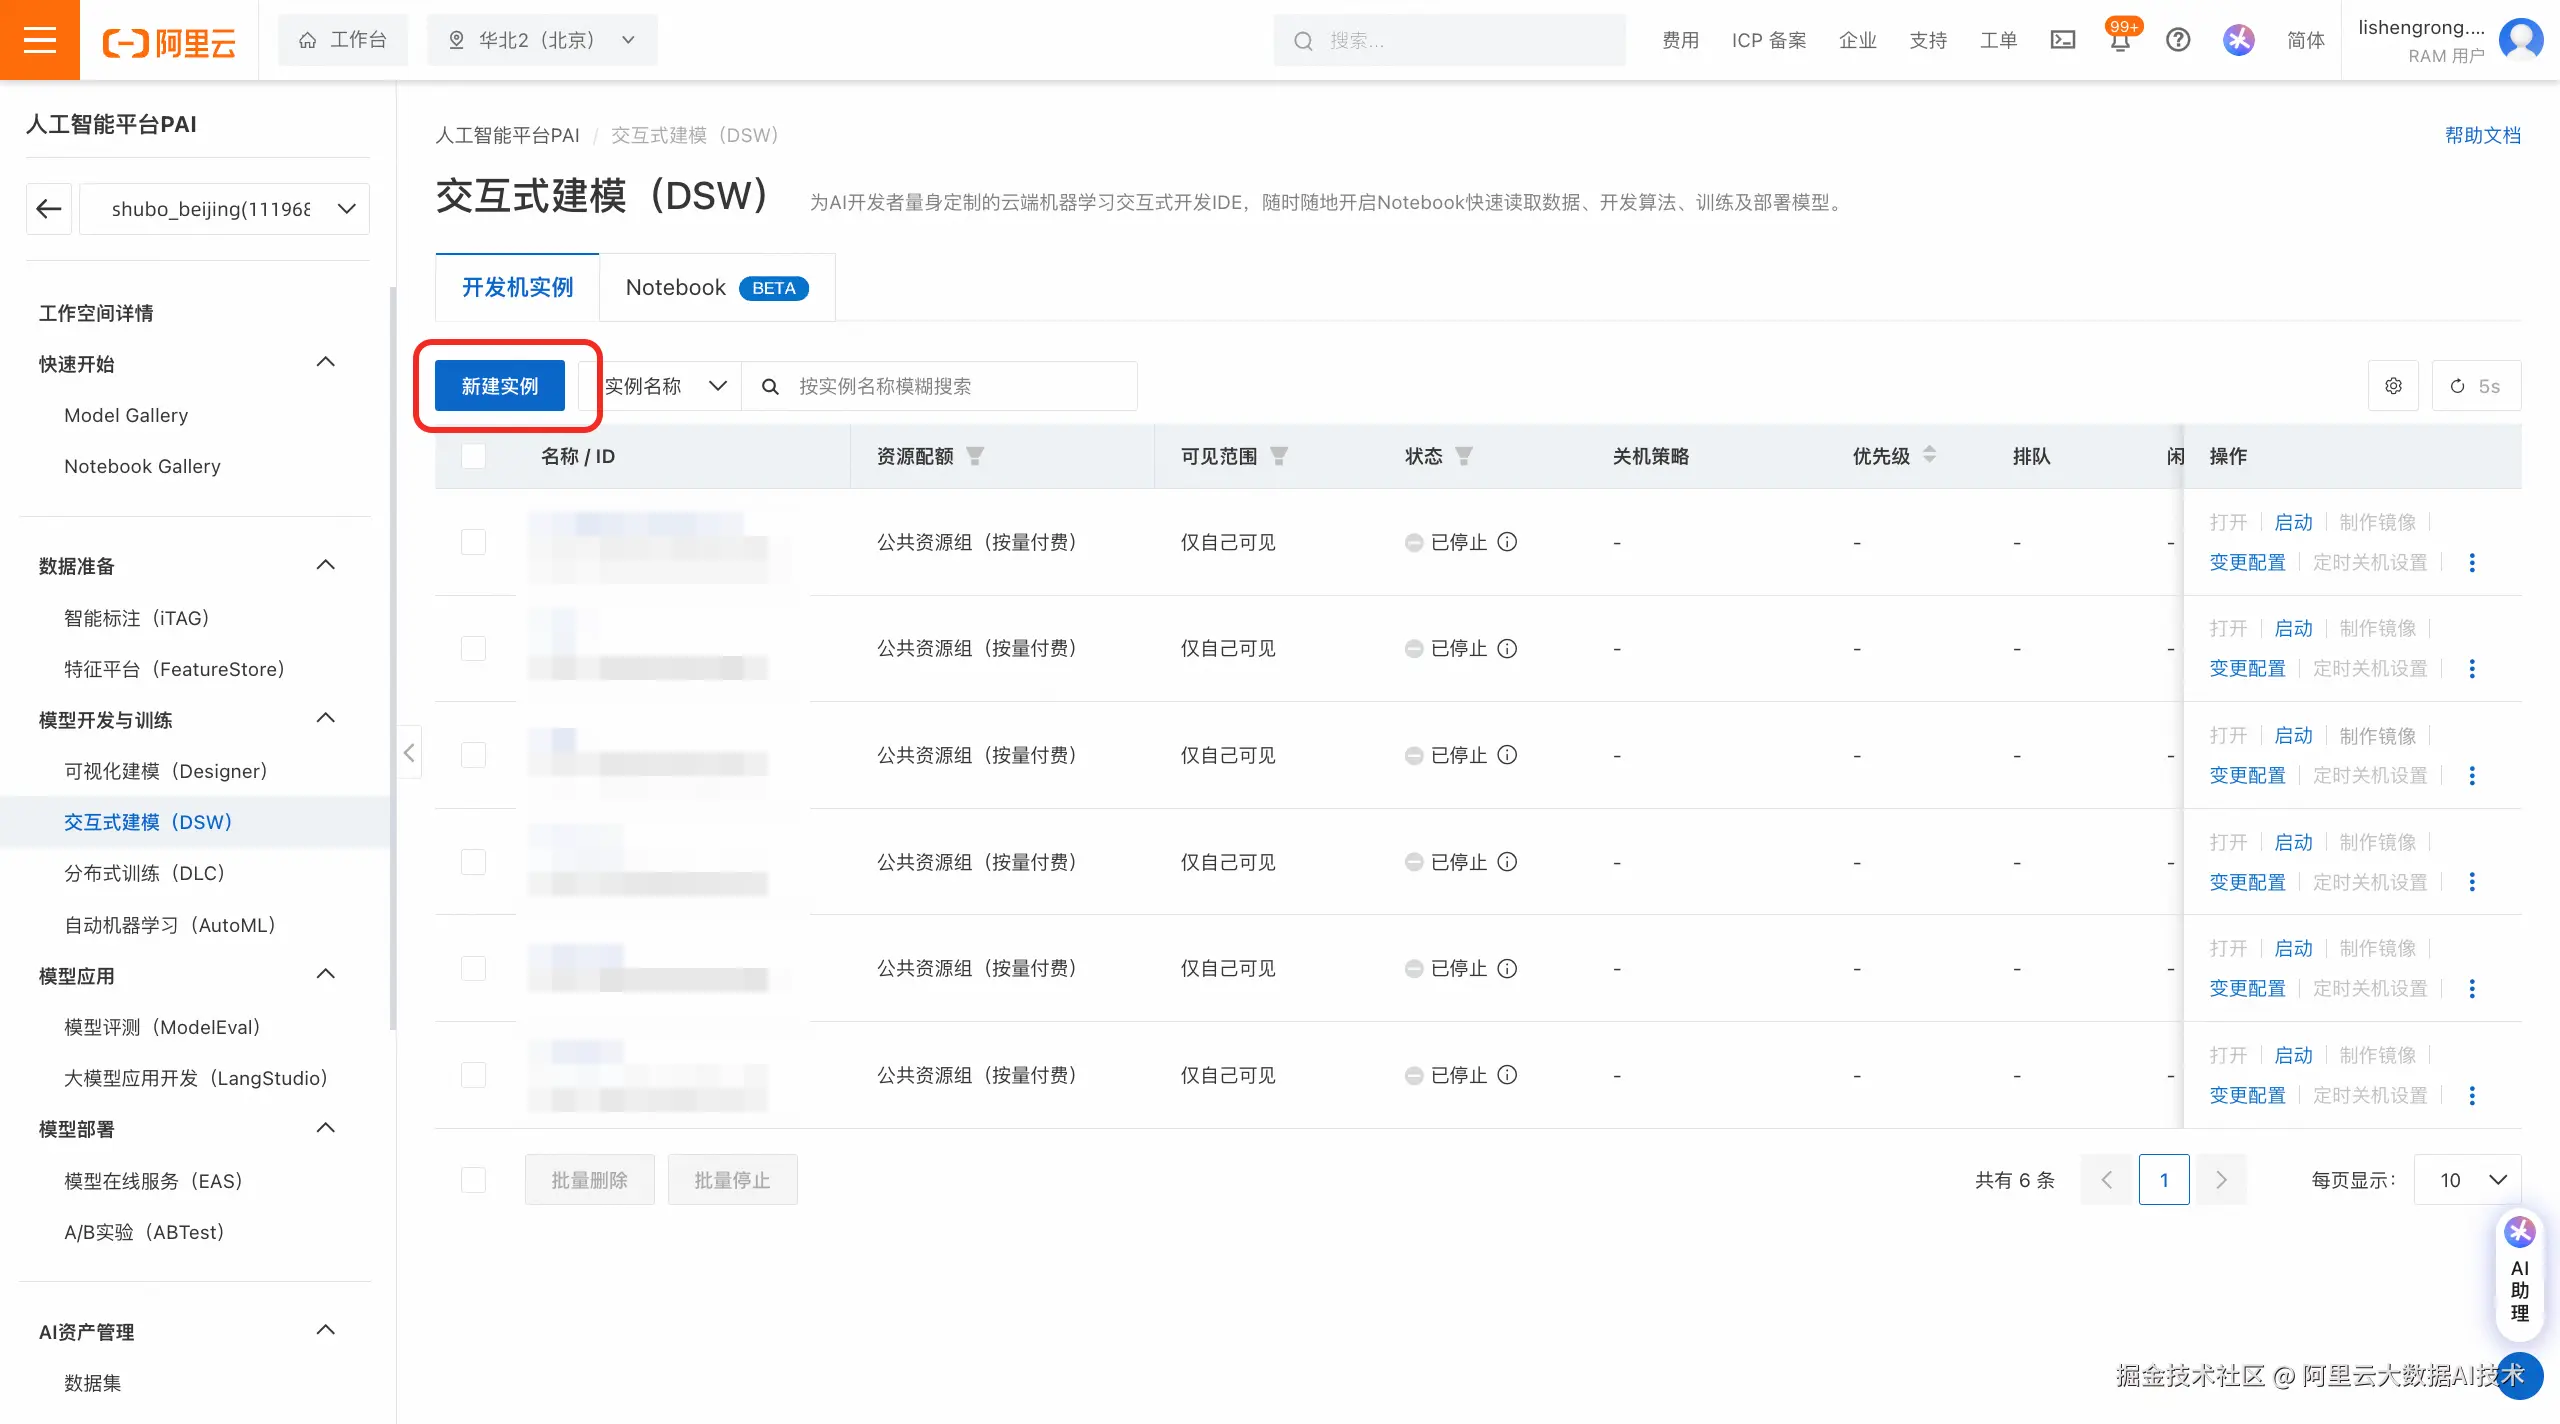Screen dimensions: 2560x1424
Task: Collapse 快速开始 section
Action: [325, 363]
